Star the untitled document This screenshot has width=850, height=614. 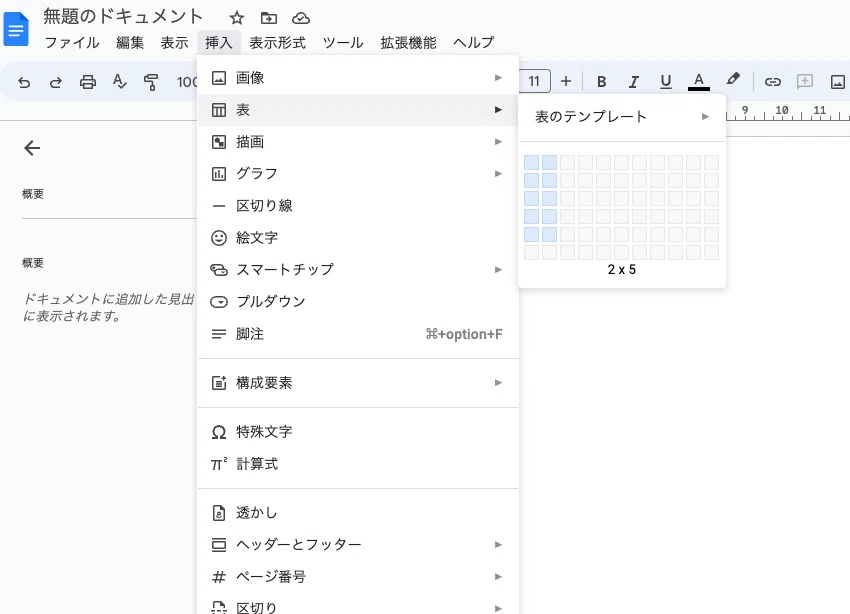(x=236, y=18)
